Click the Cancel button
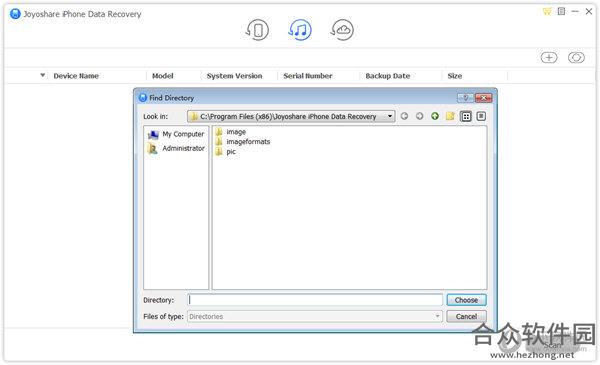600x365 pixels. click(x=466, y=316)
